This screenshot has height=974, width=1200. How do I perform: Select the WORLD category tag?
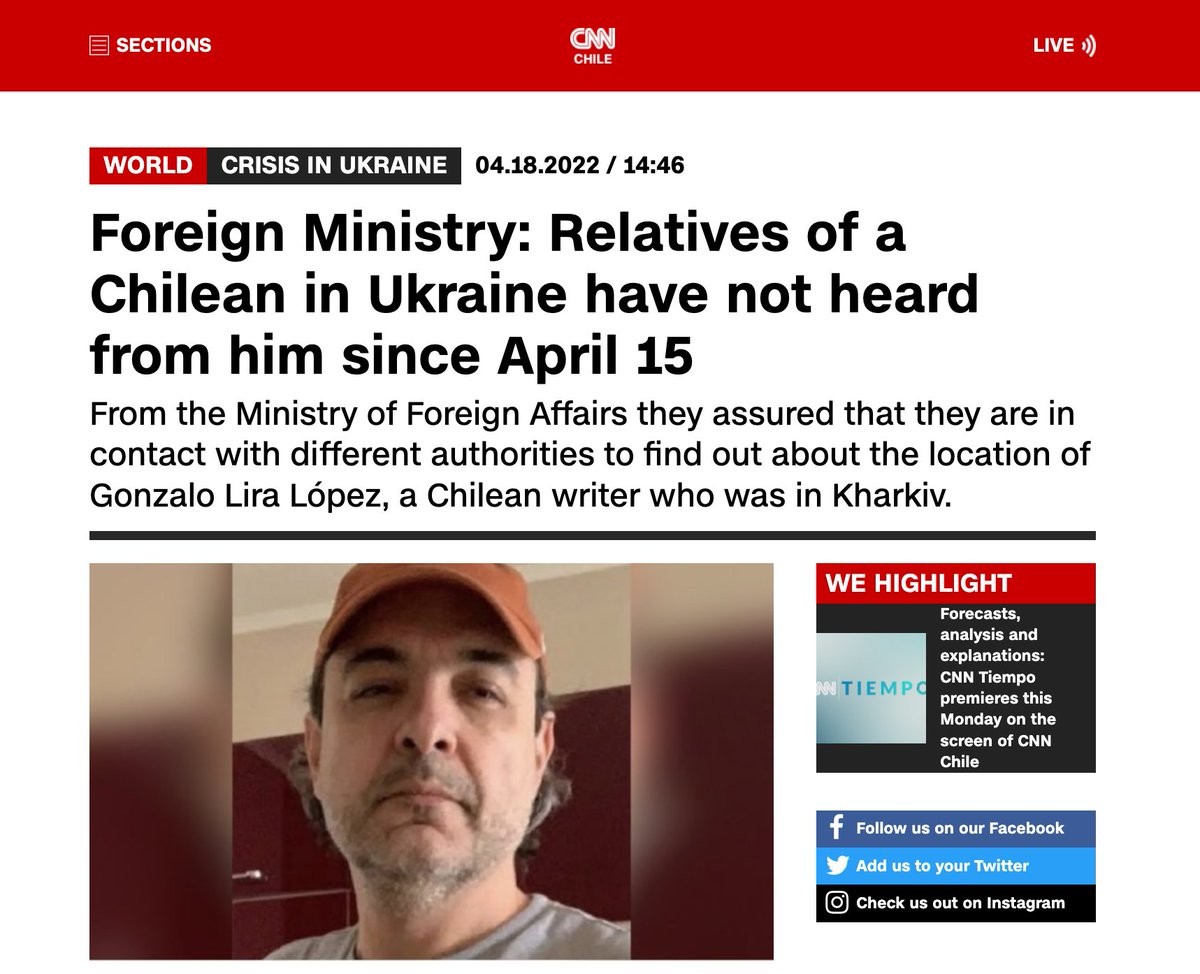pos(148,165)
